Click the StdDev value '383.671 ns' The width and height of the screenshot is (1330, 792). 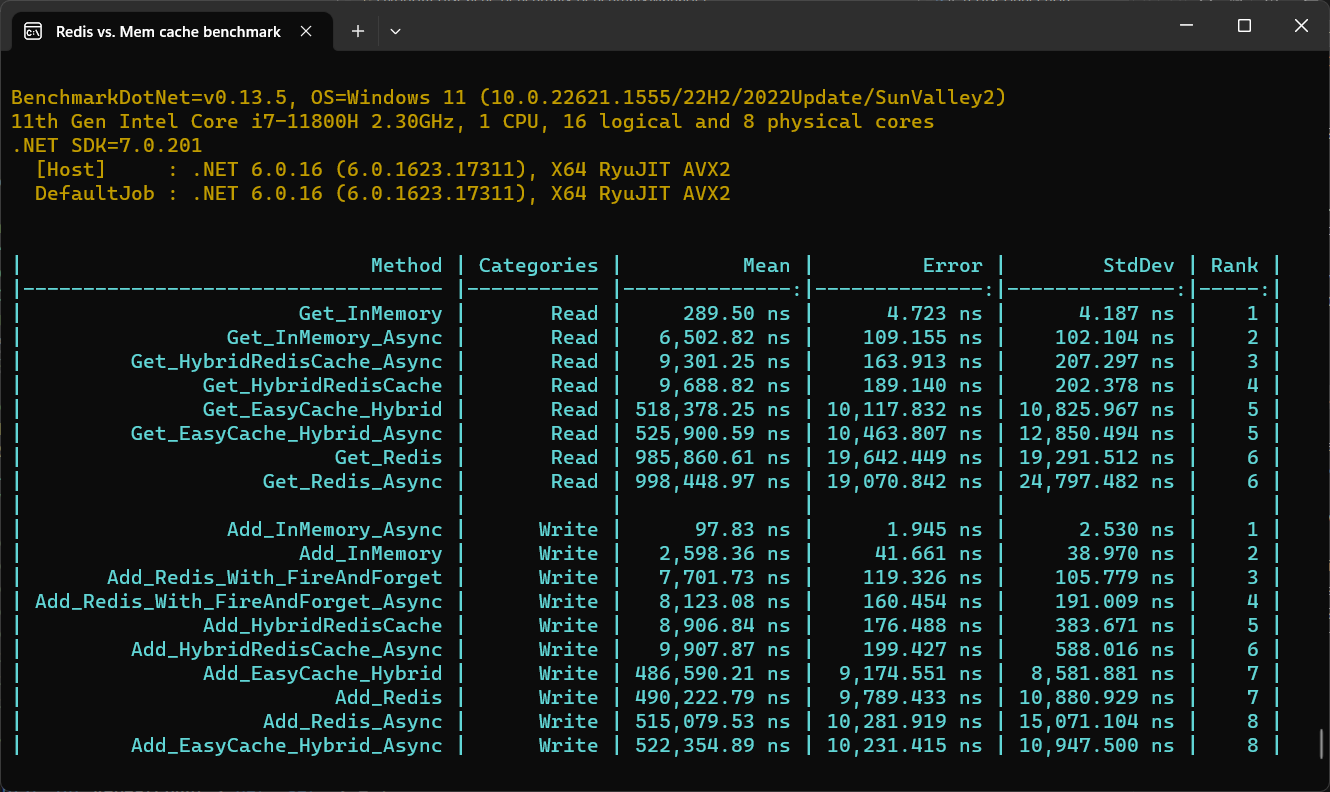click(1114, 625)
